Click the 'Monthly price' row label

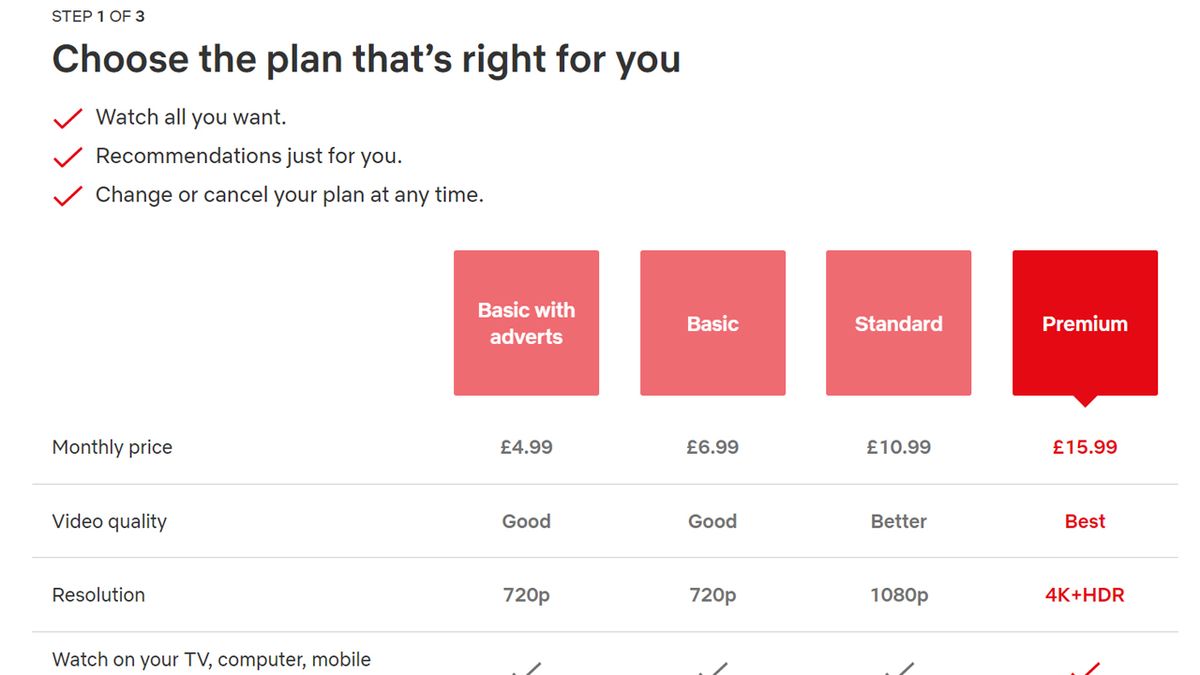112,447
